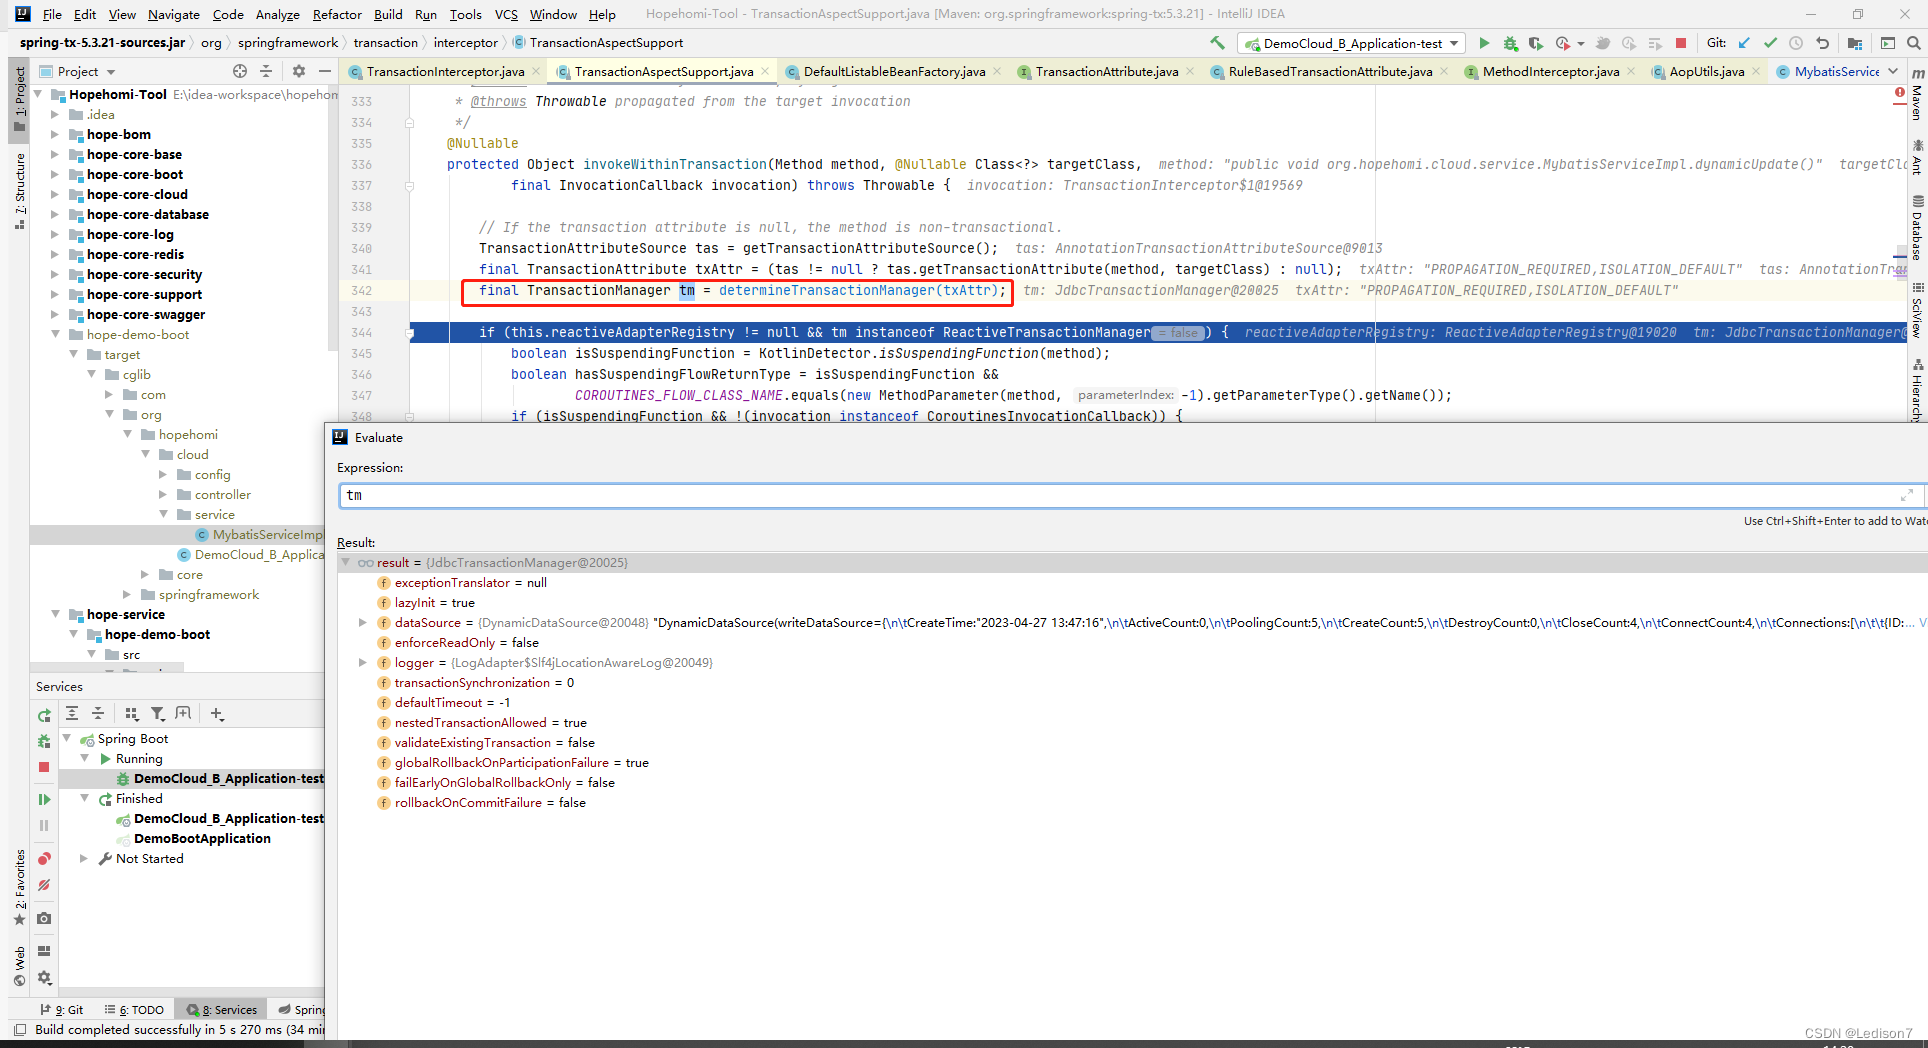Update project via Git blue arrow icon
The image size is (1928, 1048).
[1744, 43]
